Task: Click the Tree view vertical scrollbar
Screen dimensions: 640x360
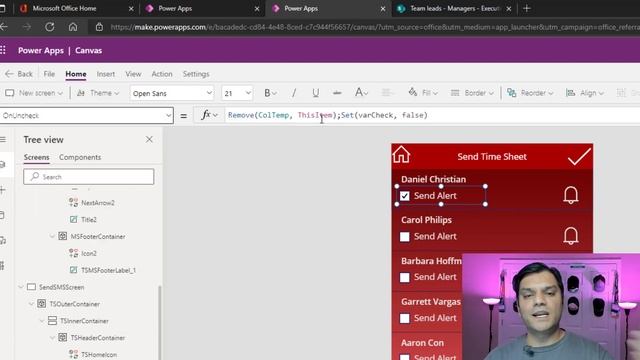Action: point(160,322)
